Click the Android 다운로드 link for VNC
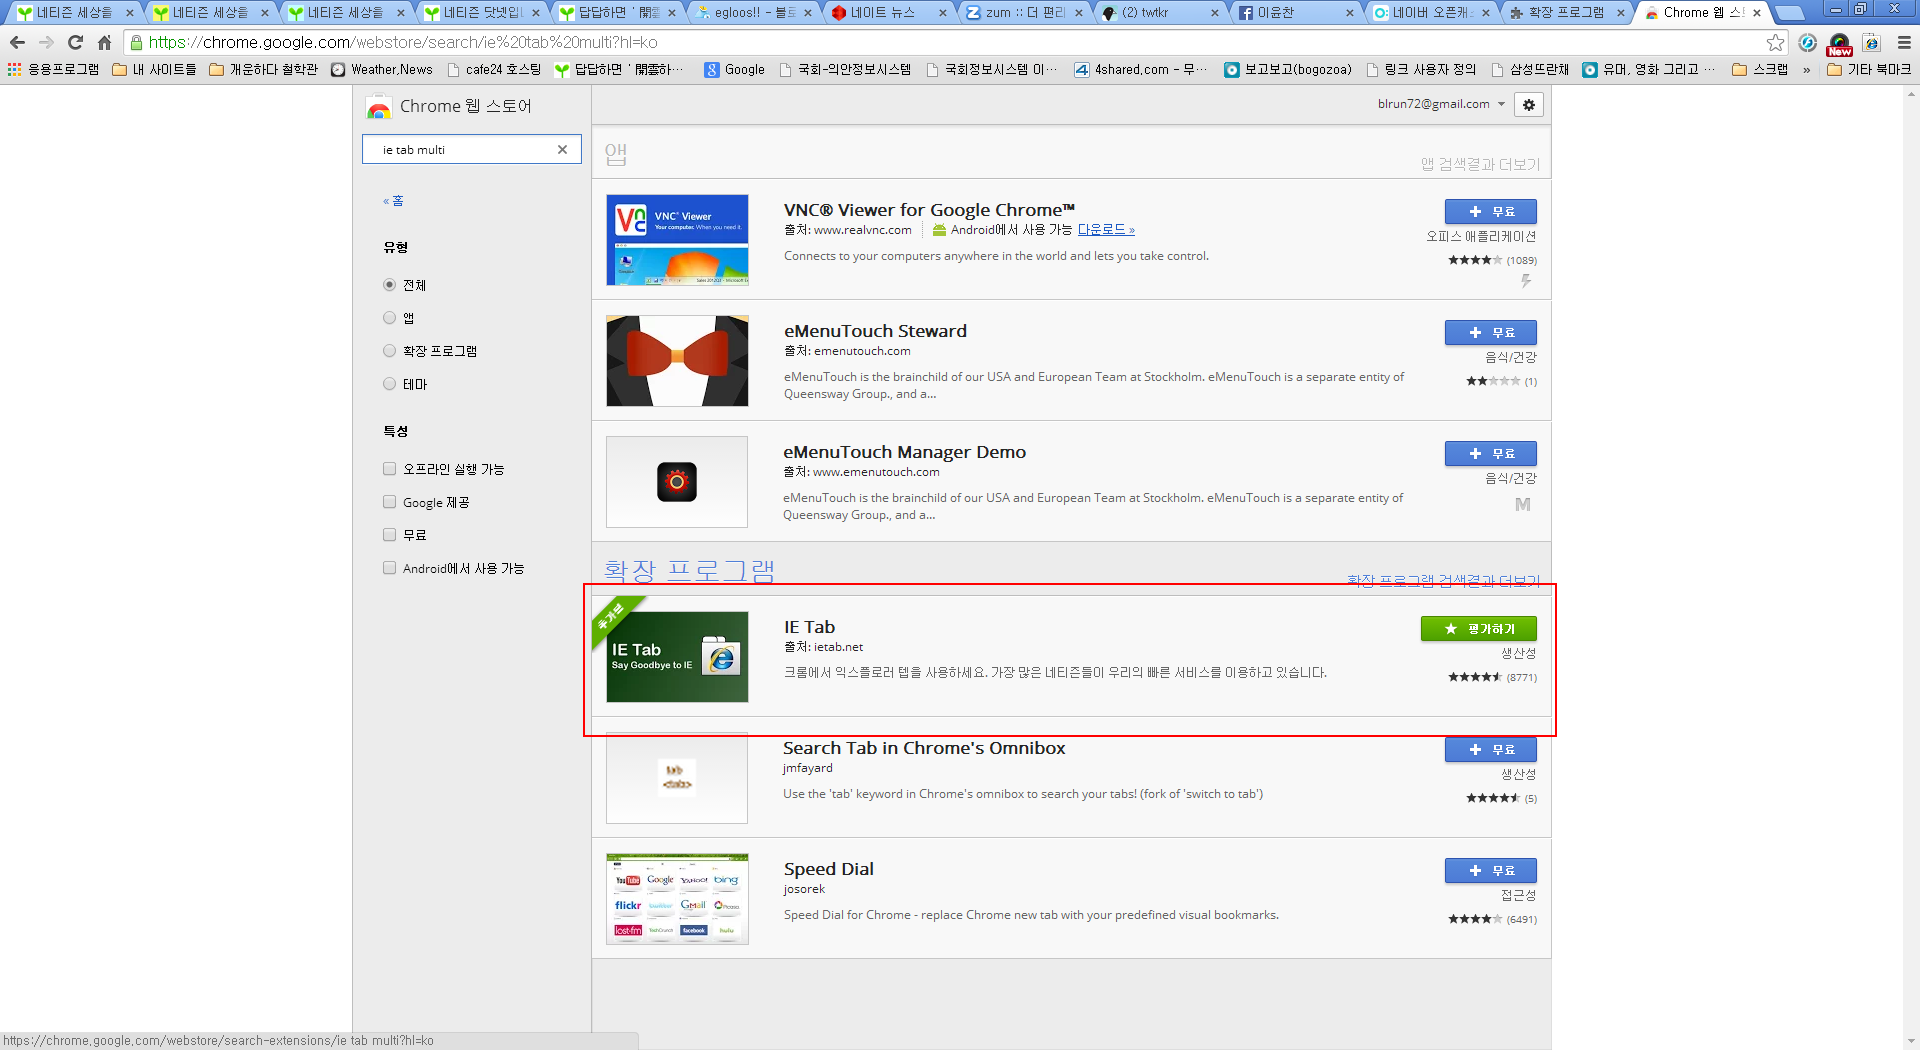The image size is (1920, 1050). 1105,229
